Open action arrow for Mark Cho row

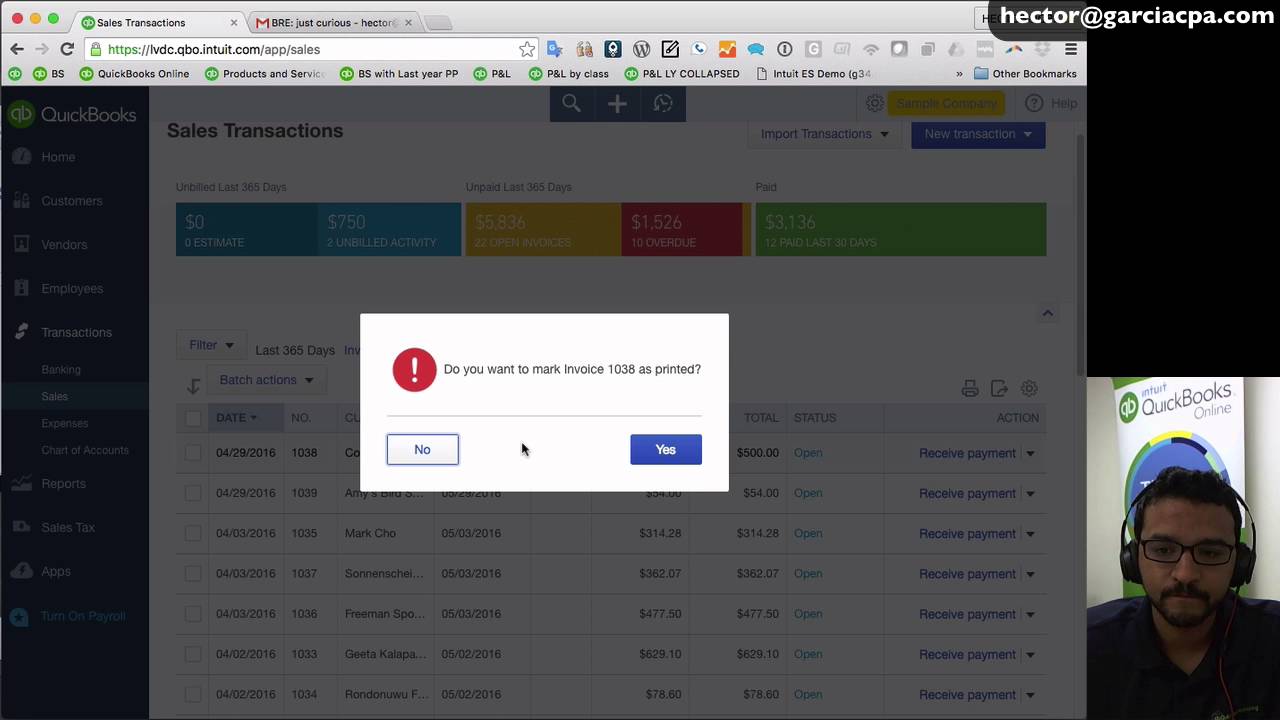1030,534
